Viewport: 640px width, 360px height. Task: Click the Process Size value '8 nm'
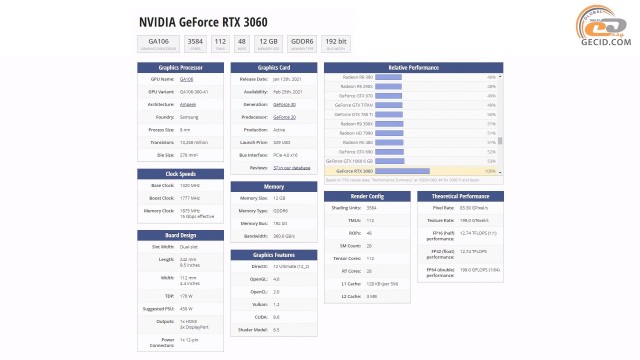(x=185, y=130)
